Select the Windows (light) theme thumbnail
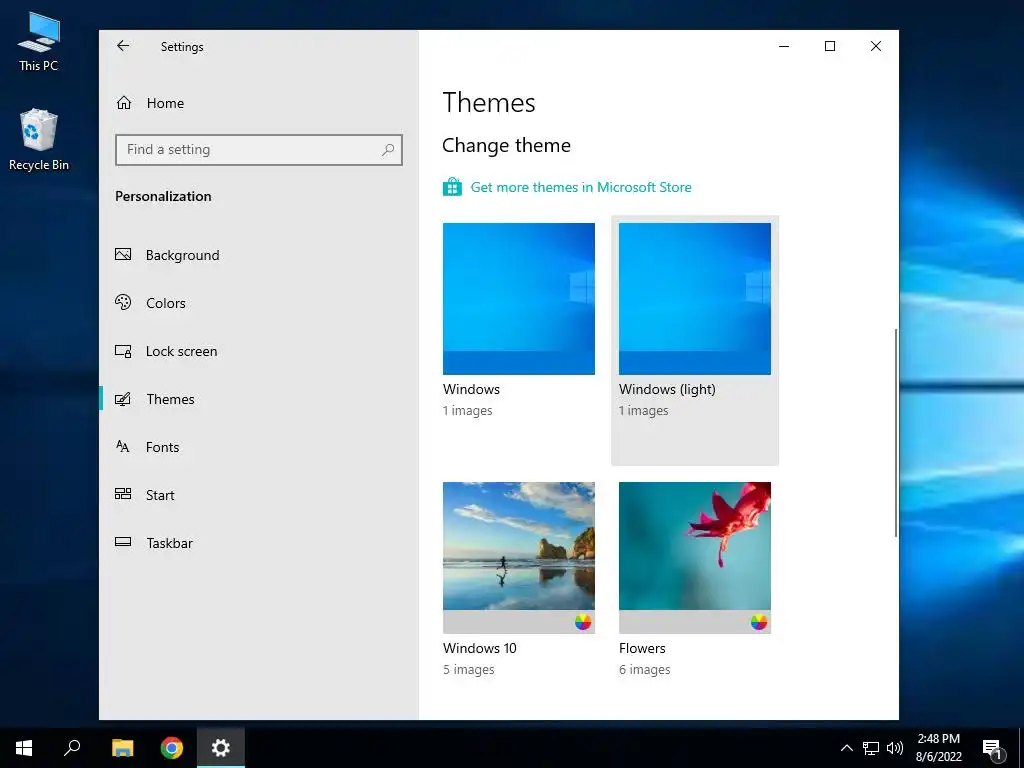The image size is (1024, 768). point(695,298)
